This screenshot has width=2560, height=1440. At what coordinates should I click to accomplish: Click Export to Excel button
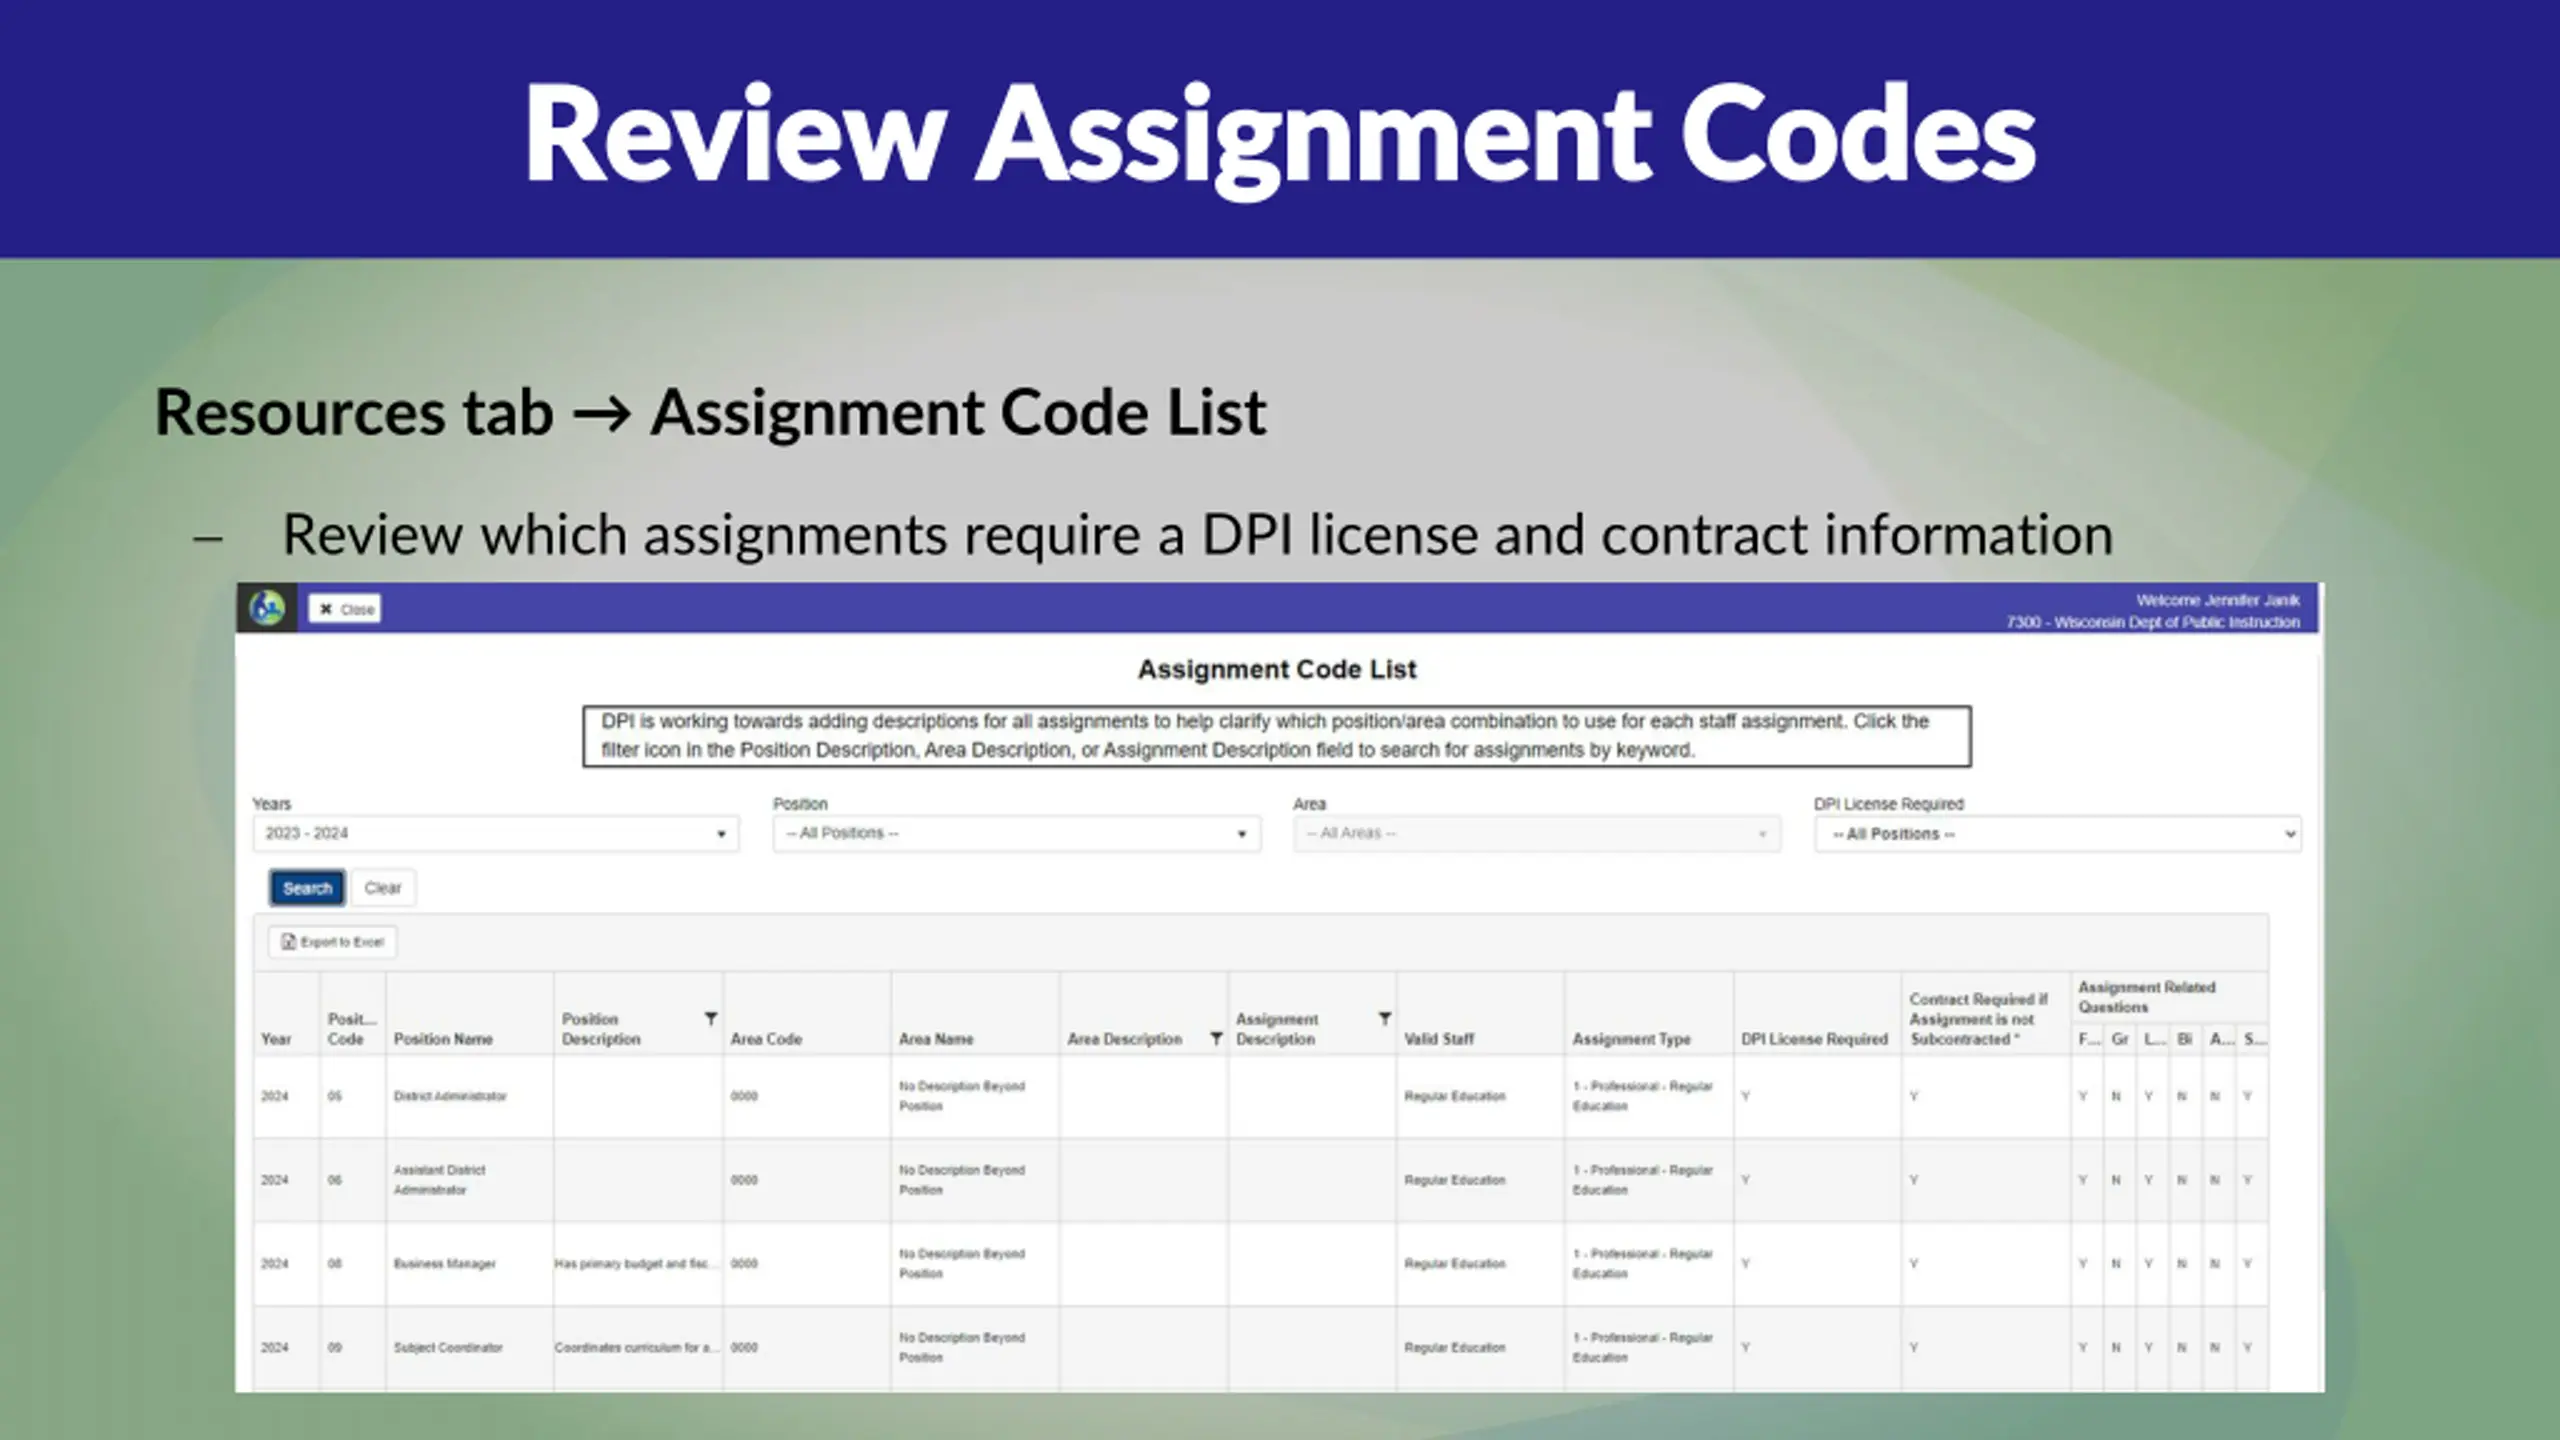(x=333, y=942)
